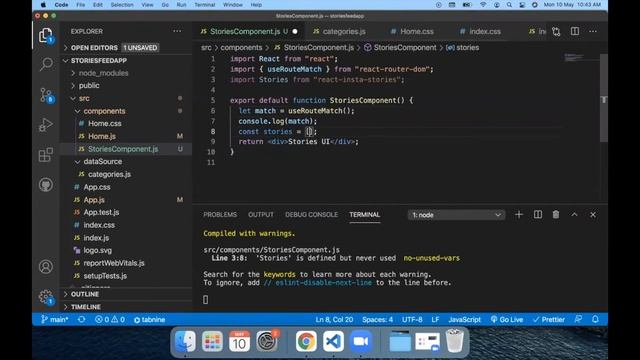Open notifications bell in status bar
Viewport: 640px width, 360px height.
click(x=595, y=320)
